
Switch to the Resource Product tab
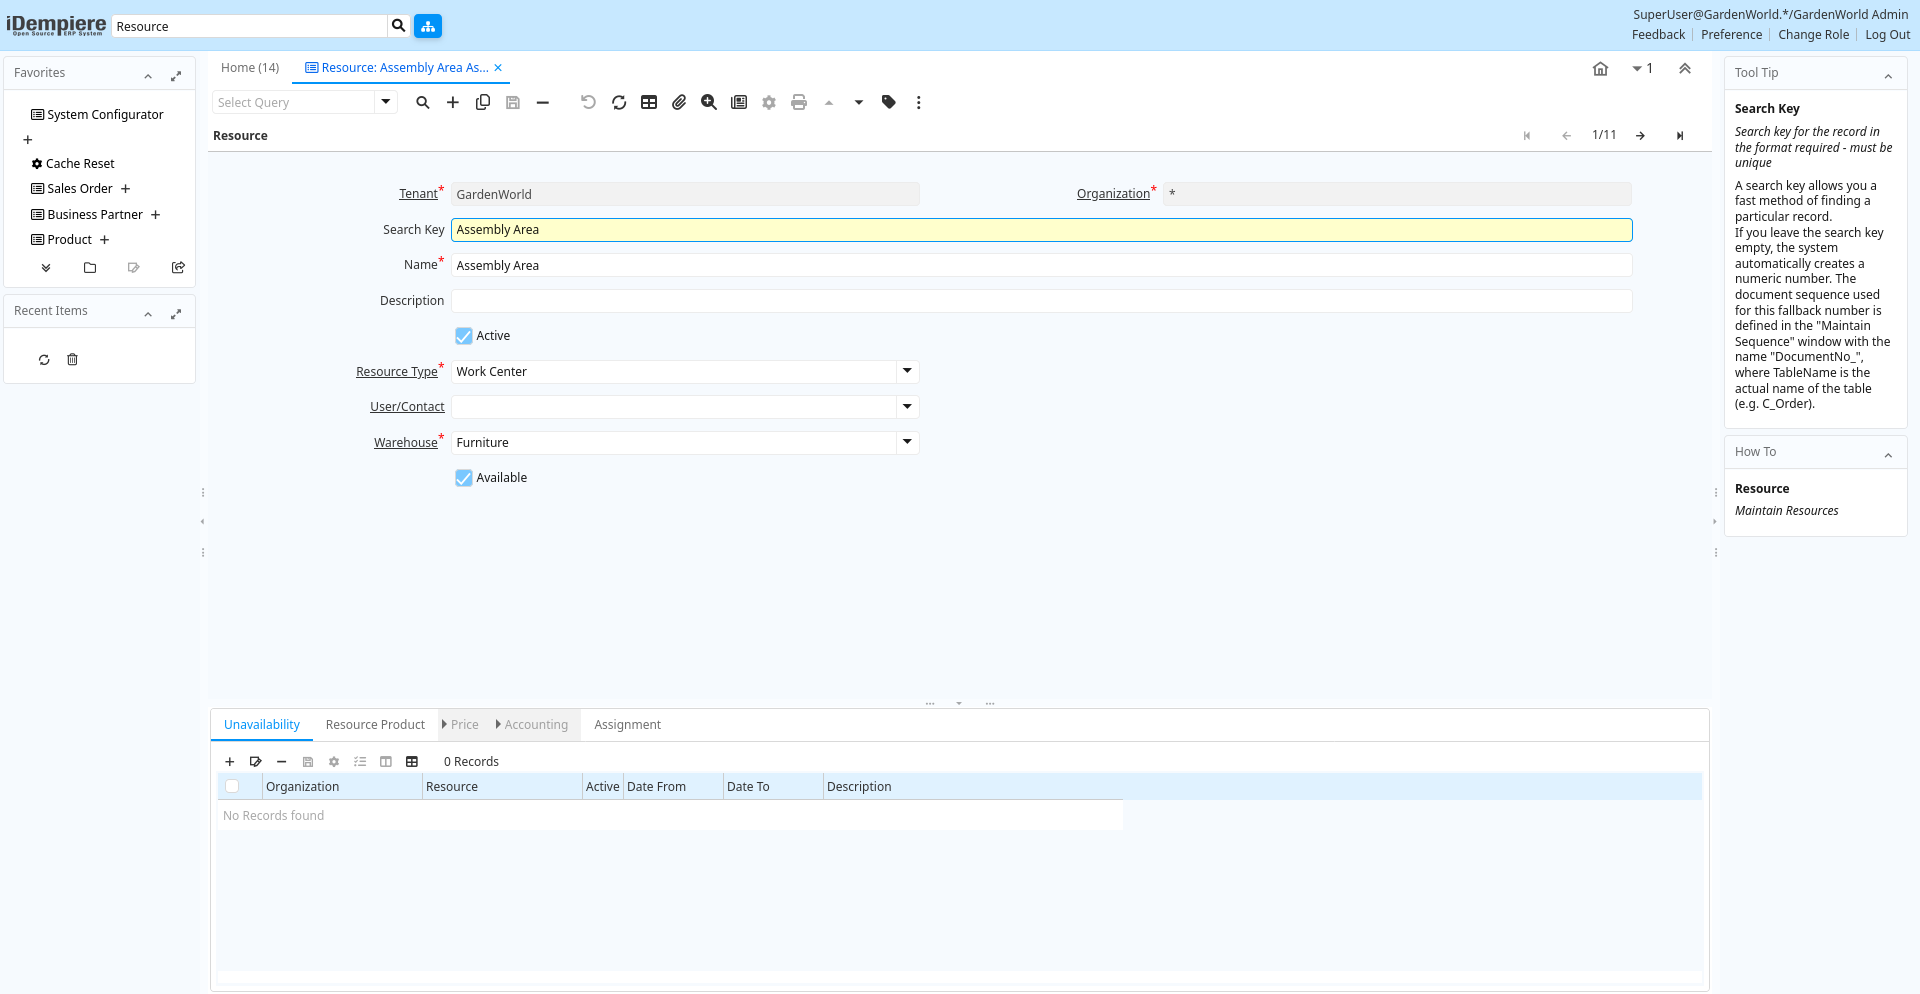click(375, 725)
